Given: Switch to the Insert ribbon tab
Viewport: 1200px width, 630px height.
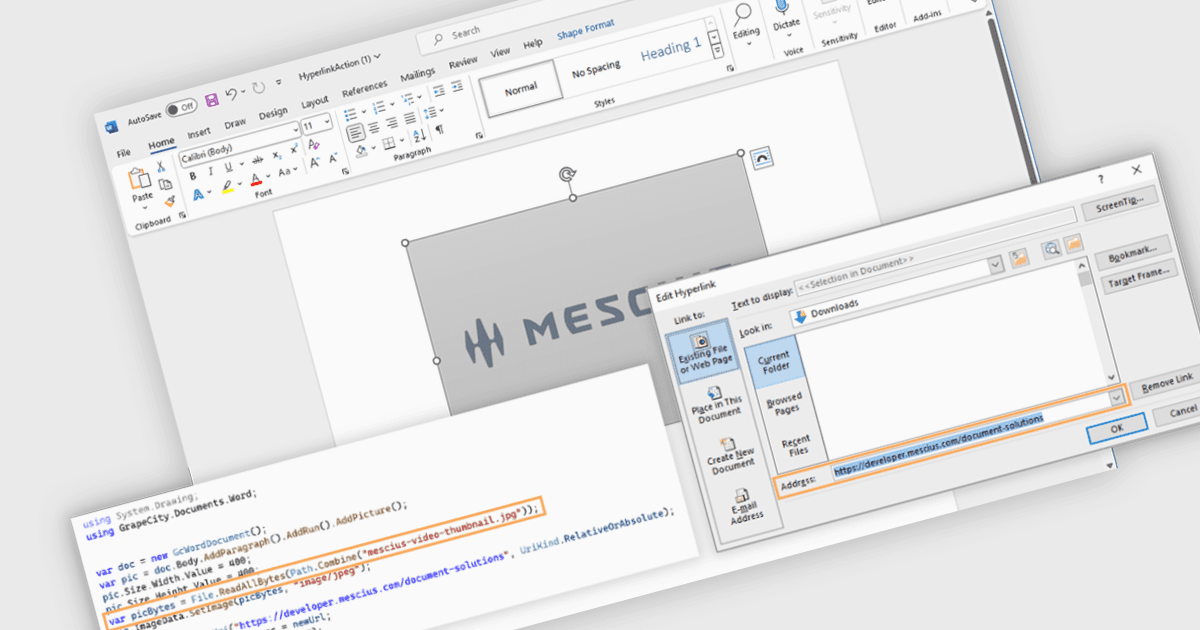Looking at the screenshot, I should [x=199, y=133].
